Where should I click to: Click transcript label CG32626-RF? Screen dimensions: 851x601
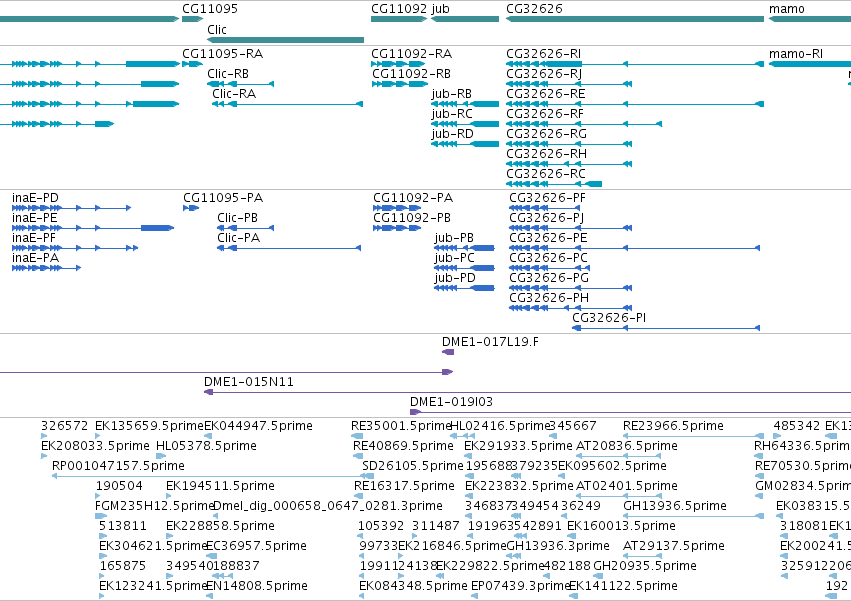545,114
